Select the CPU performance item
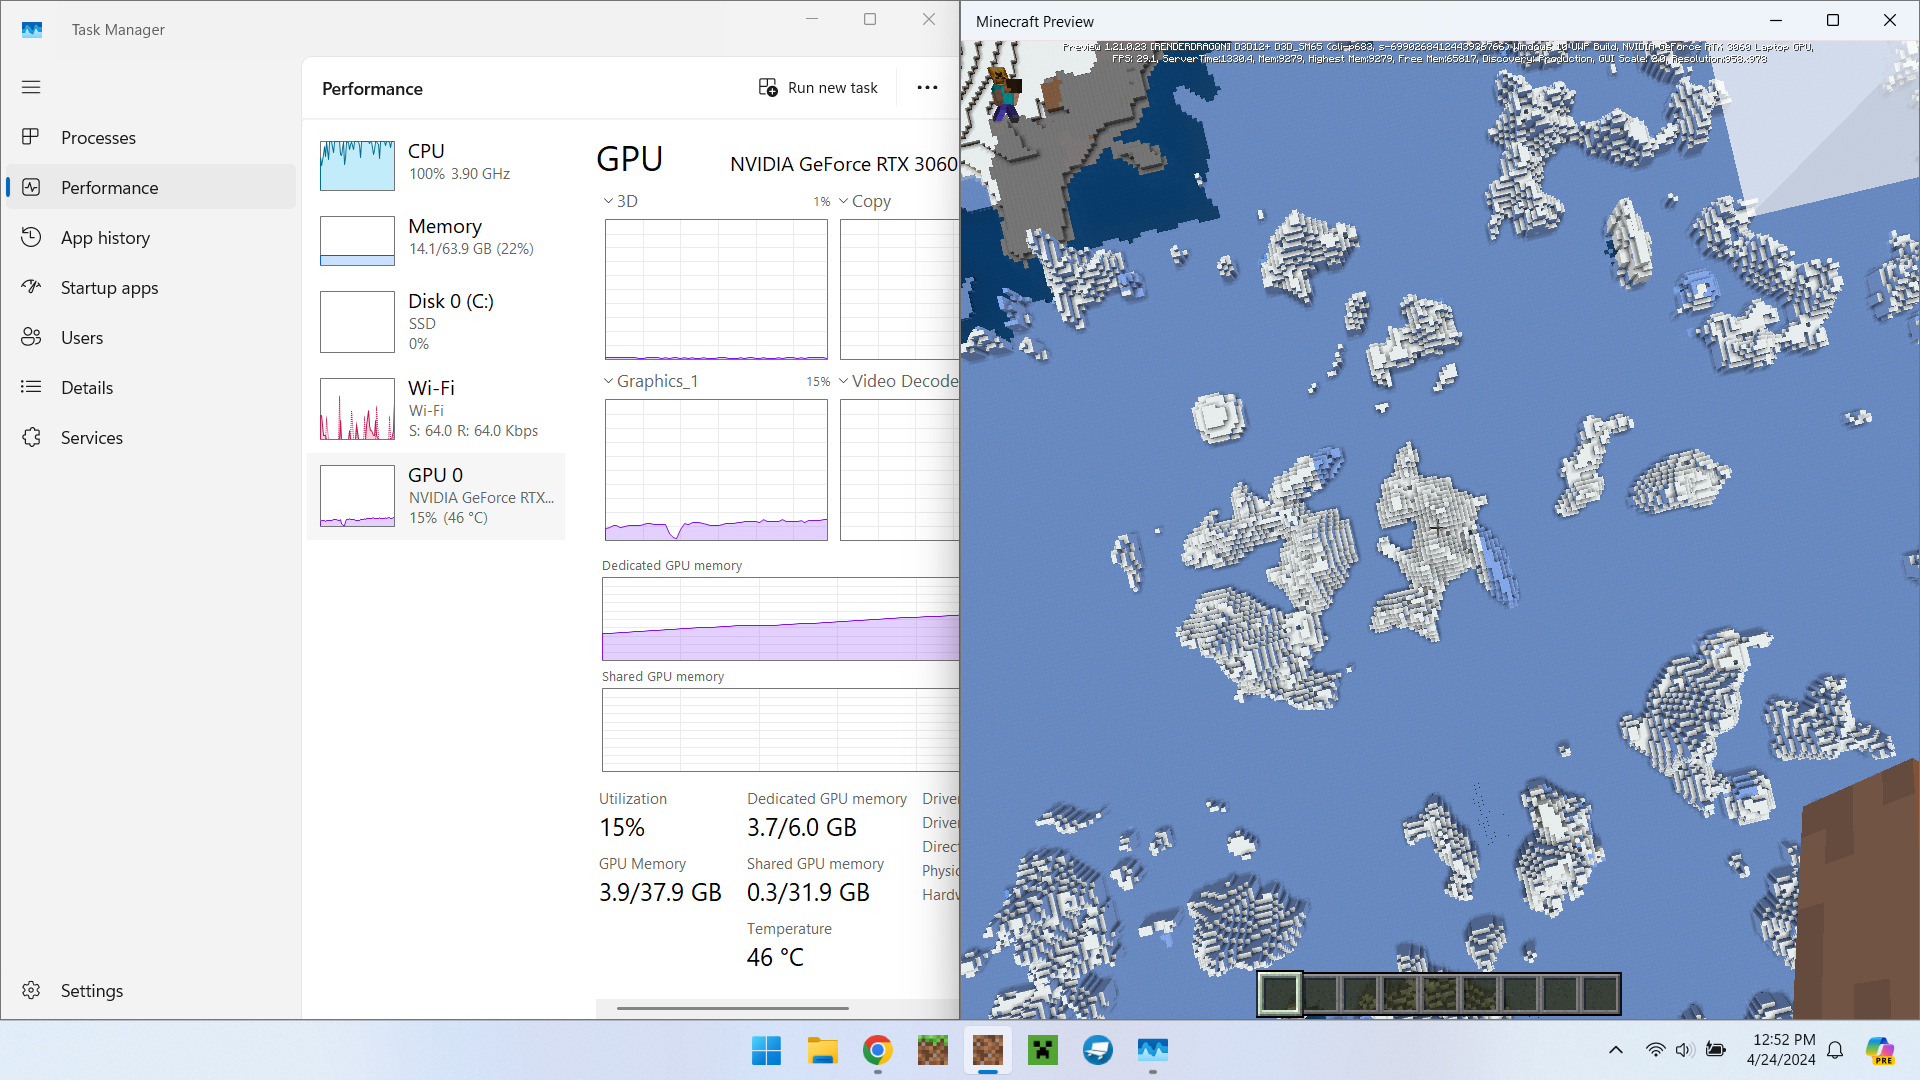 point(436,164)
